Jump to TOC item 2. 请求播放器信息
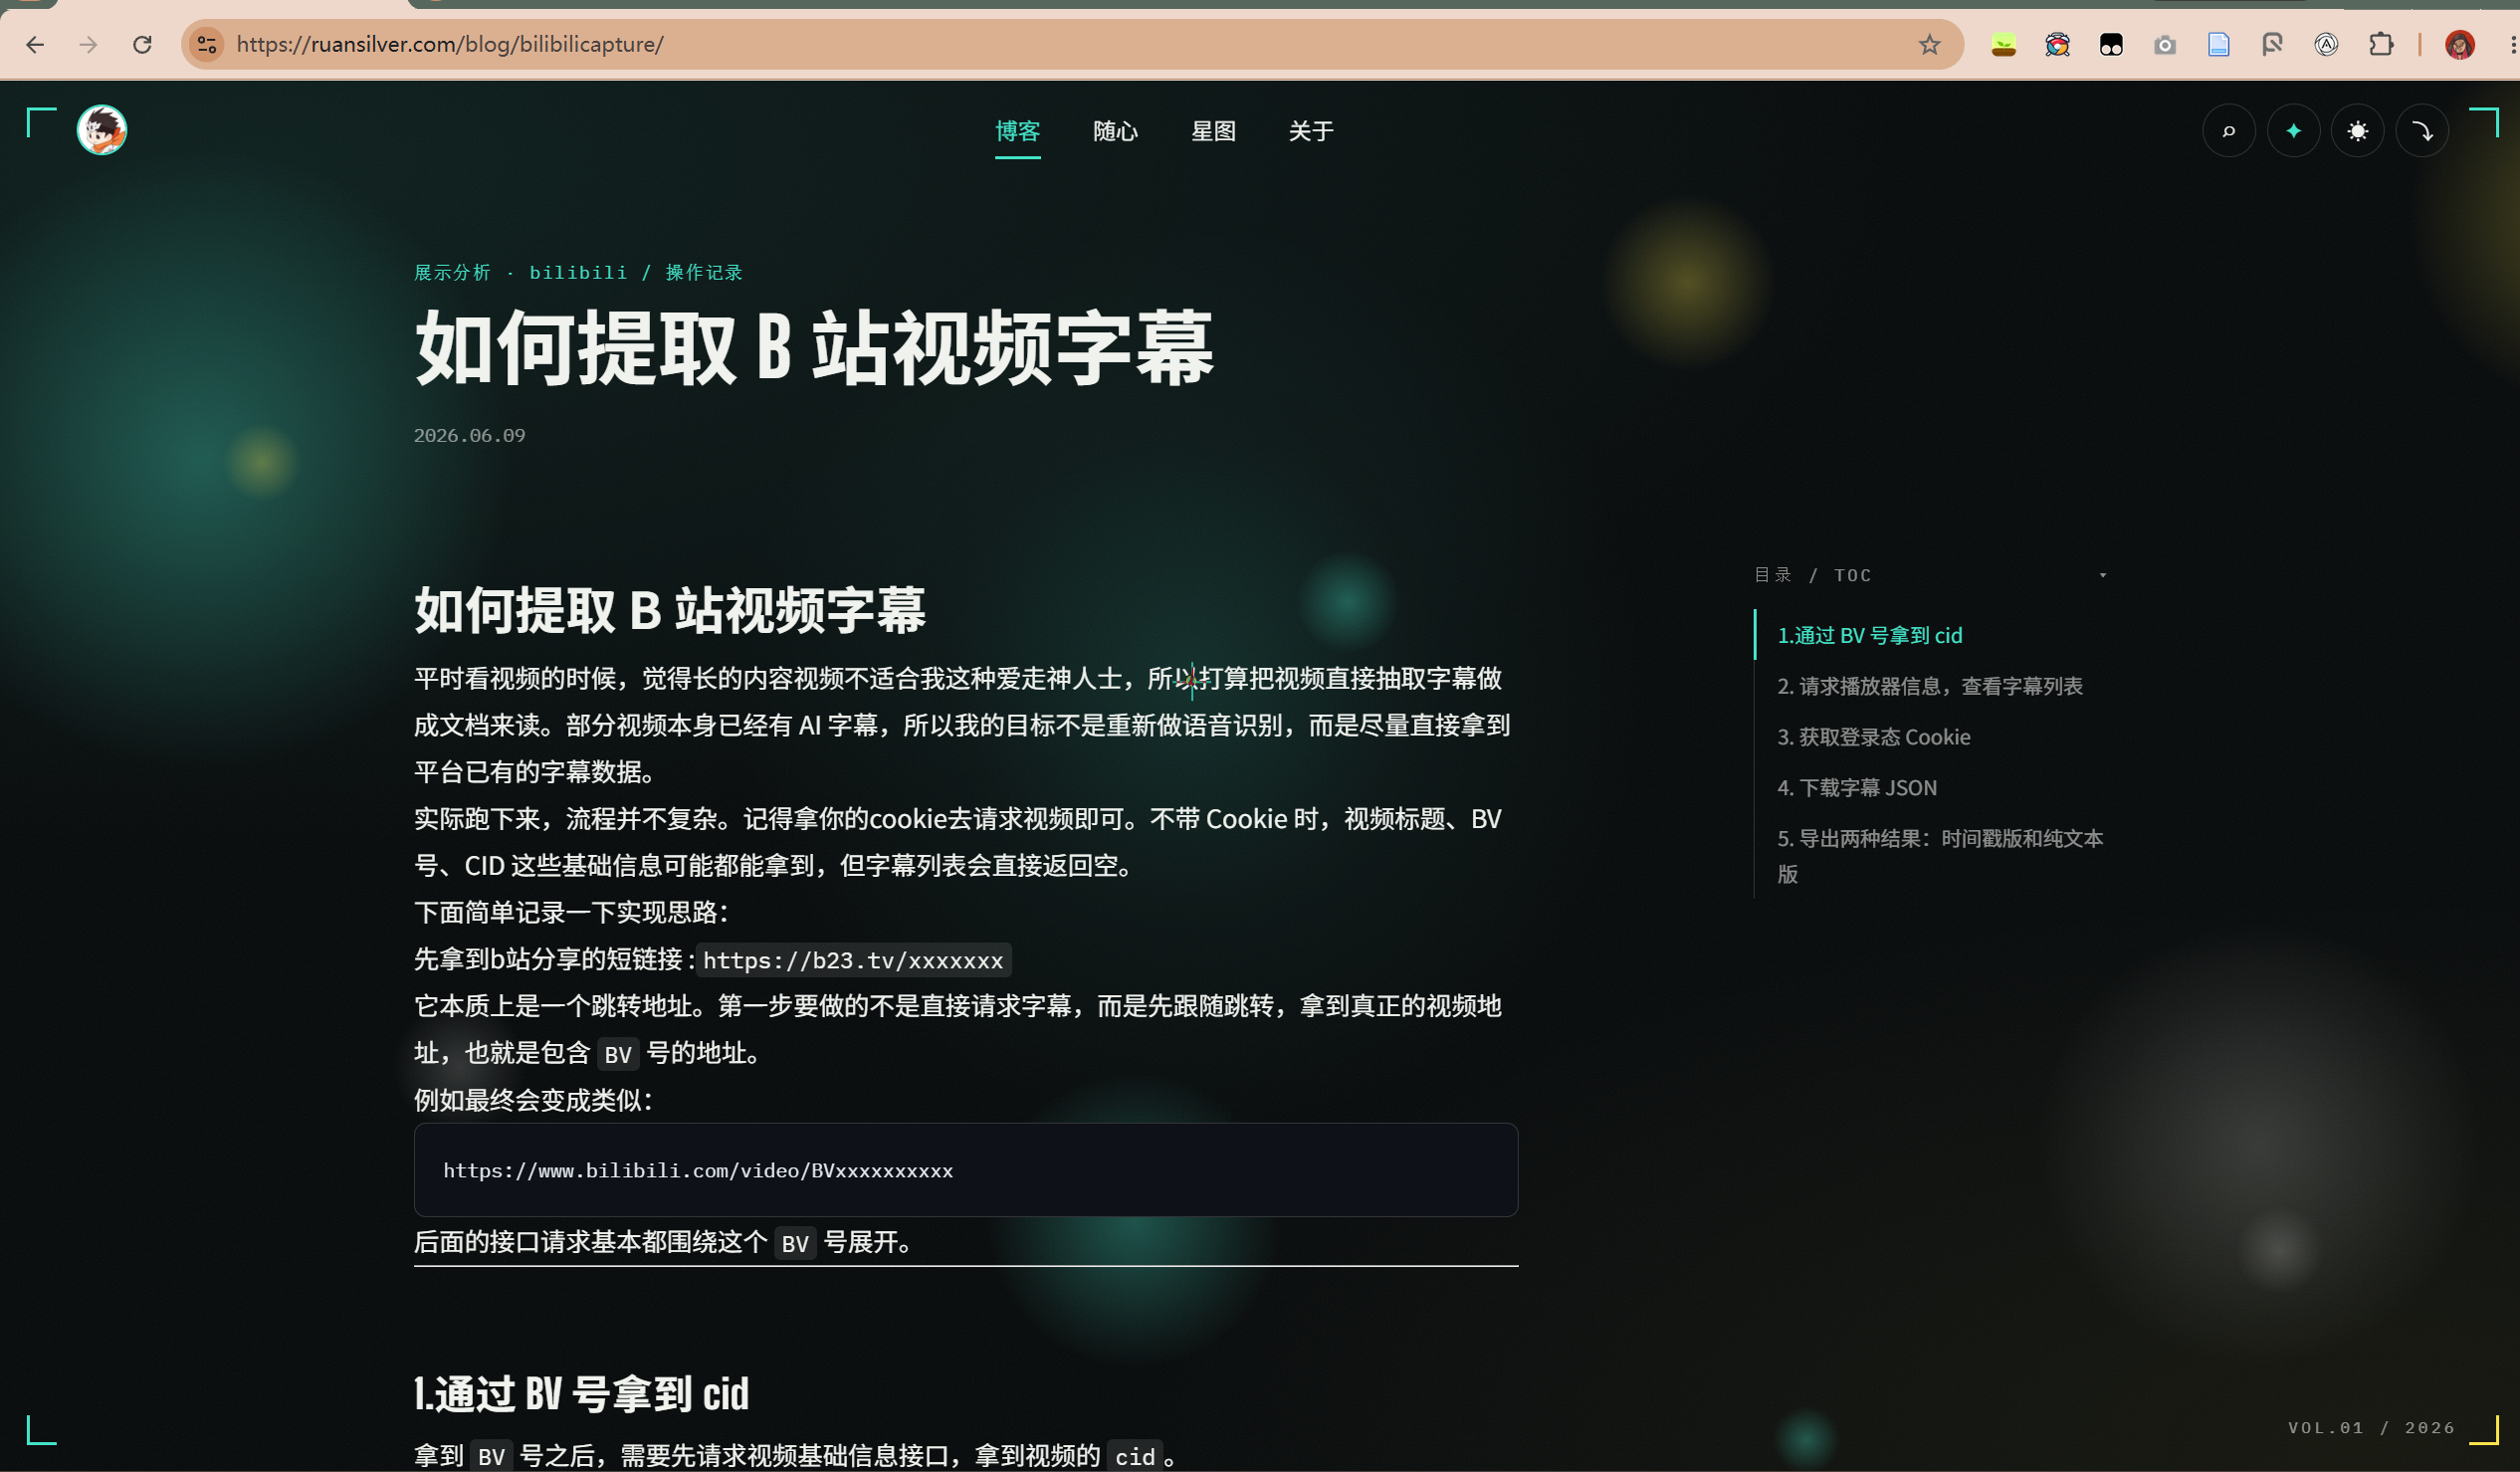The width and height of the screenshot is (2520, 1472). (1929, 686)
